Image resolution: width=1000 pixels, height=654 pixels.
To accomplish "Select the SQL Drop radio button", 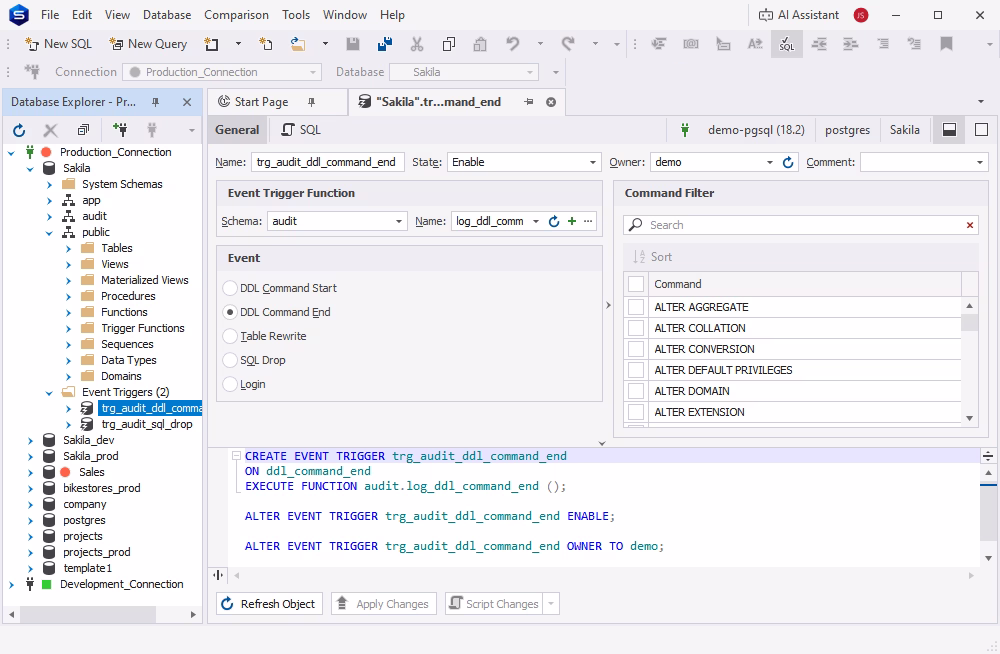I will 230,360.
